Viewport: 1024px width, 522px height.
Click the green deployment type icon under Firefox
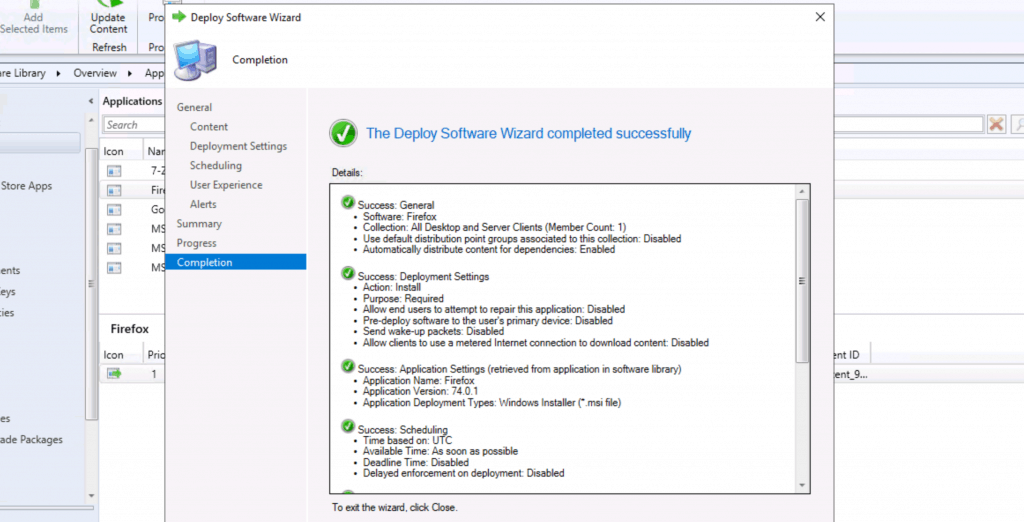click(114, 374)
